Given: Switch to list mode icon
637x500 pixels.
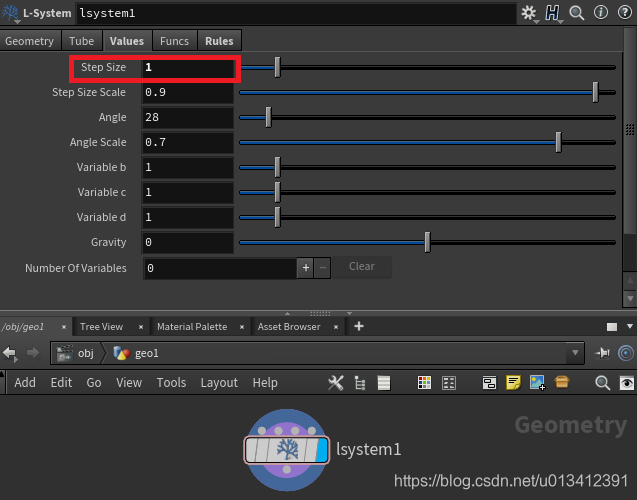Looking at the screenshot, I should pos(384,383).
